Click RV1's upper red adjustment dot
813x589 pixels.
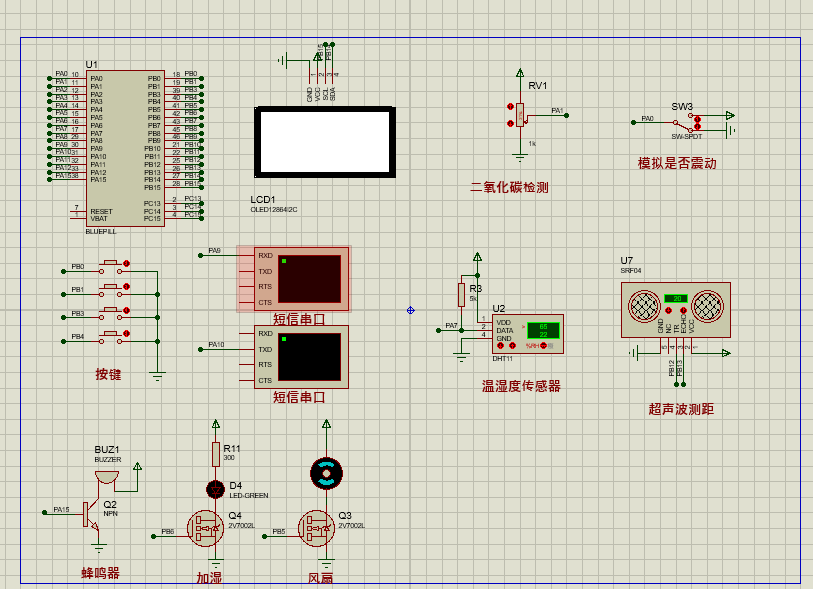[x=510, y=107]
